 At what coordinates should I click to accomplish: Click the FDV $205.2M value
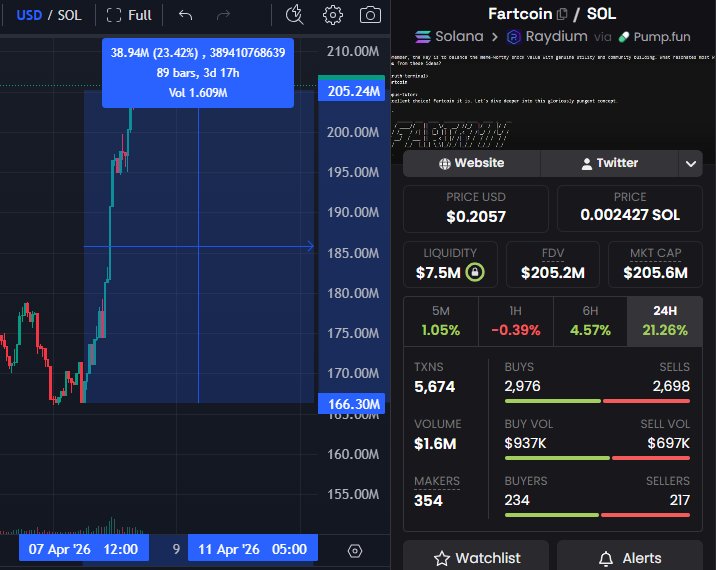click(553, 273)
